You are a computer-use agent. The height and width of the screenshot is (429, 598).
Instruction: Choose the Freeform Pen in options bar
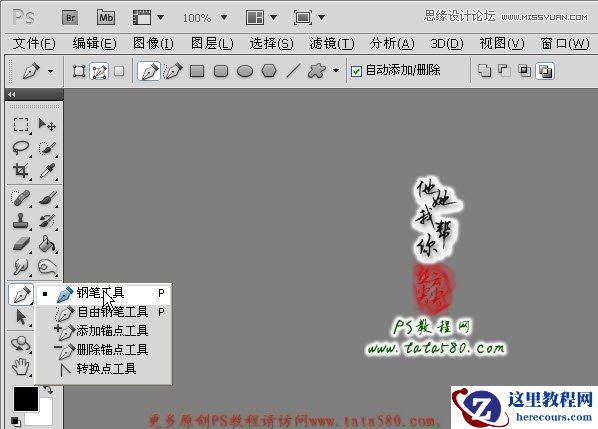point(173,71)
